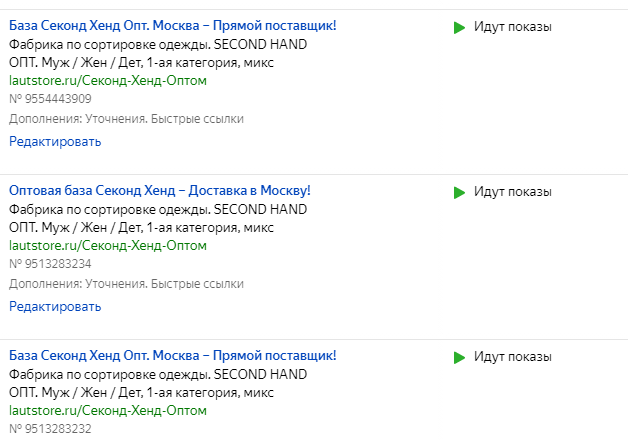Image resolution: width=628 pixels, height=440 pixels.
Task: Select the ad number № 9513283232
Action: click(50, 429)
